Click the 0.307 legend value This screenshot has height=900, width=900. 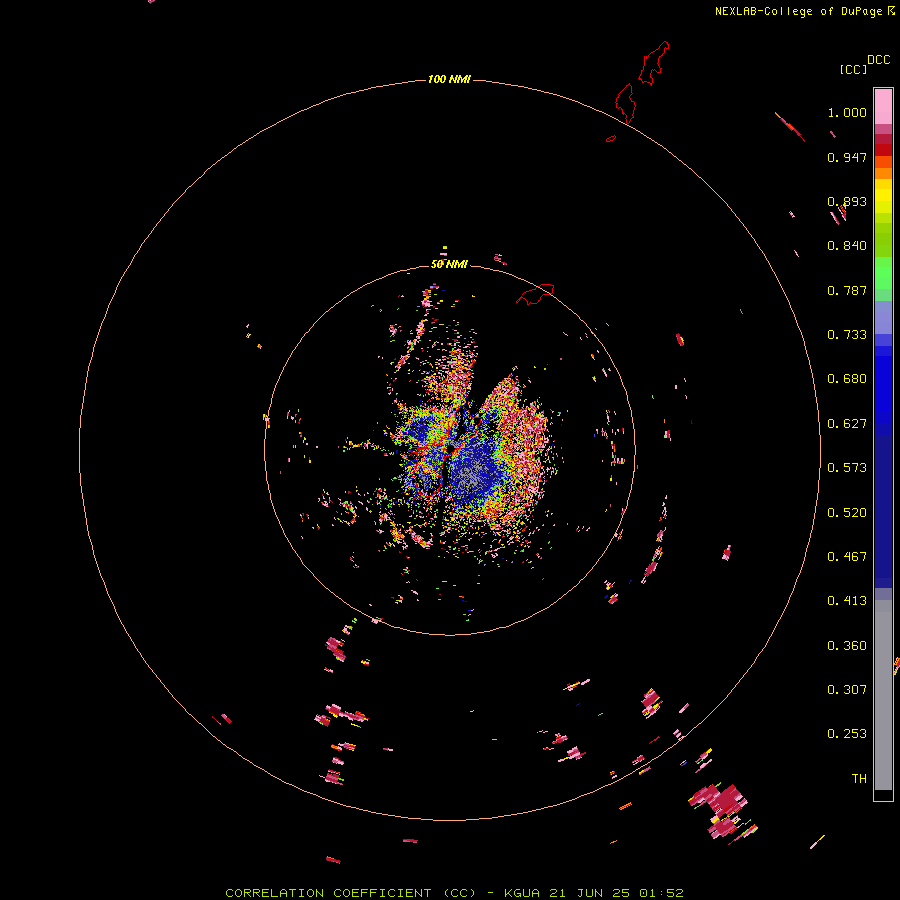tap(847, 690)
